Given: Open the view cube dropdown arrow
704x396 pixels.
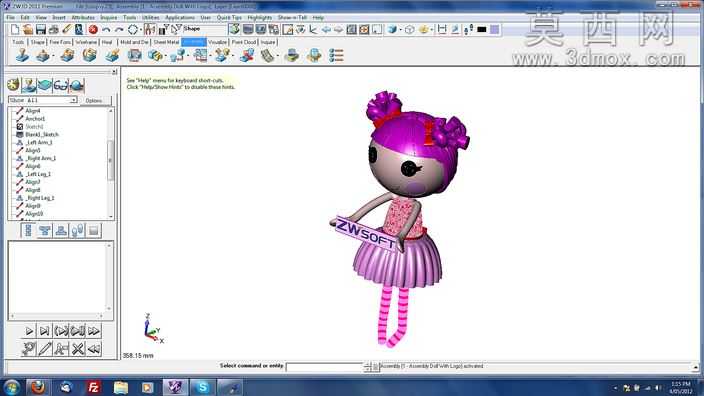Looking at the screenshot, I should pos(400,30).
